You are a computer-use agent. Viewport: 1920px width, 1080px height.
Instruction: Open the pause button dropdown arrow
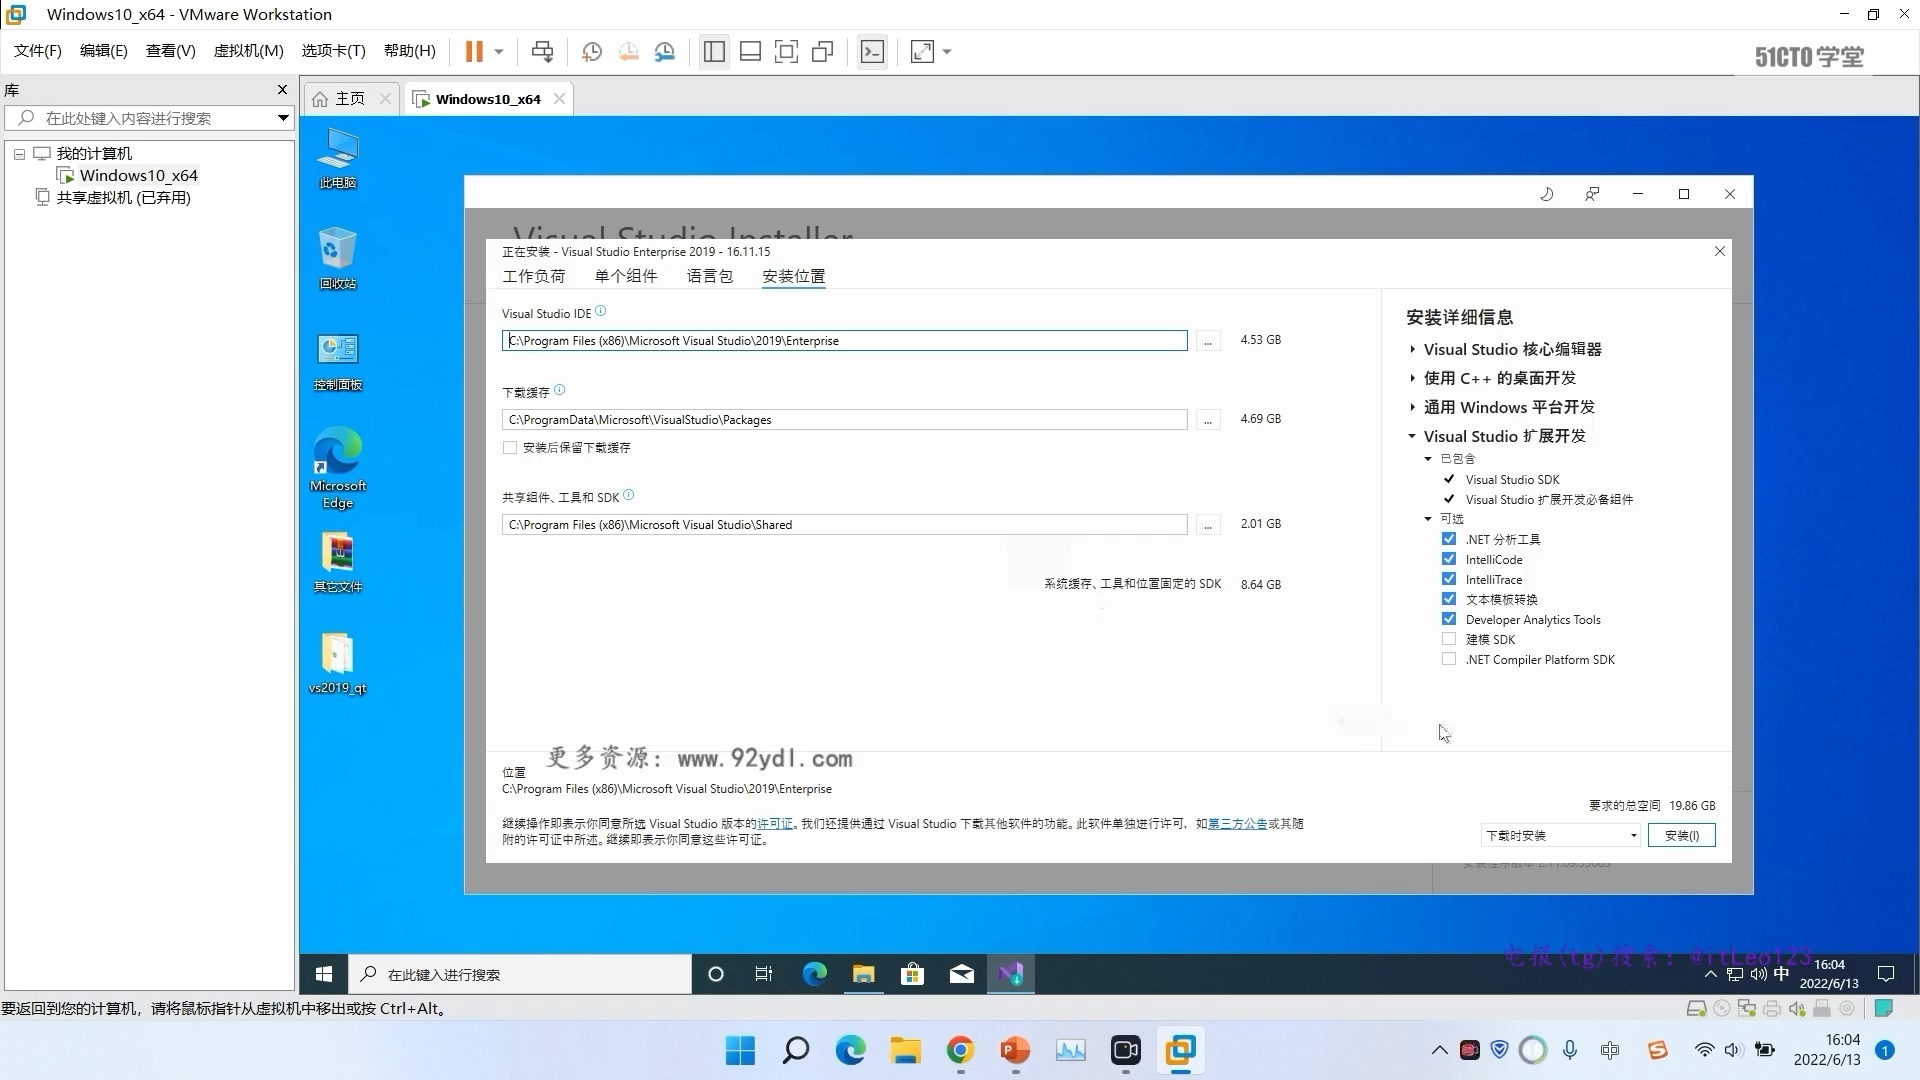[x=499, y=52]
